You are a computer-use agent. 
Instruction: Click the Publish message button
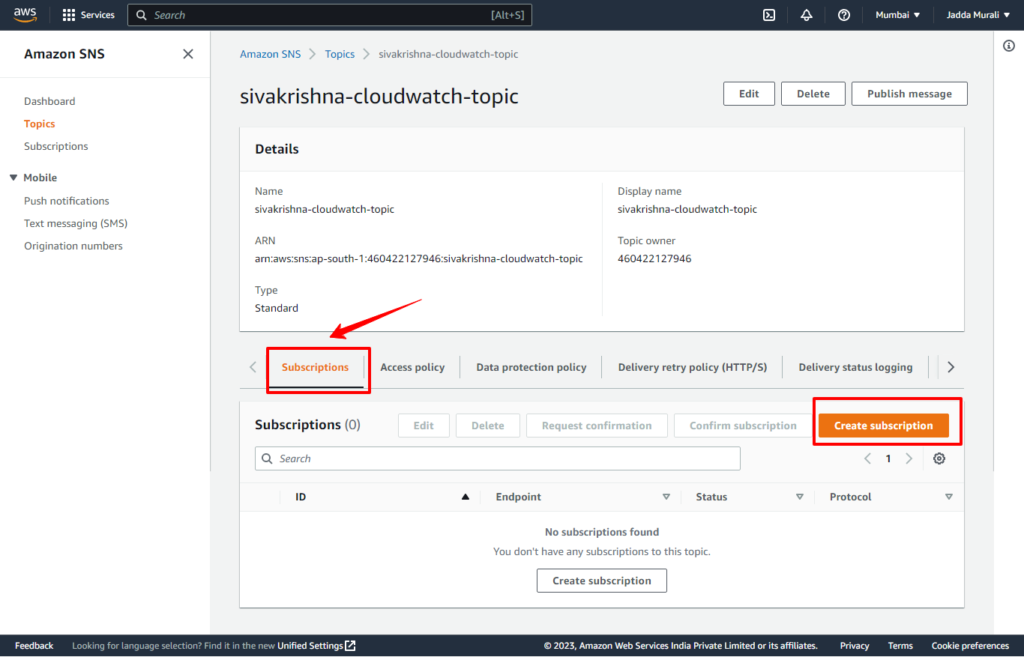[x=909, y=94]
